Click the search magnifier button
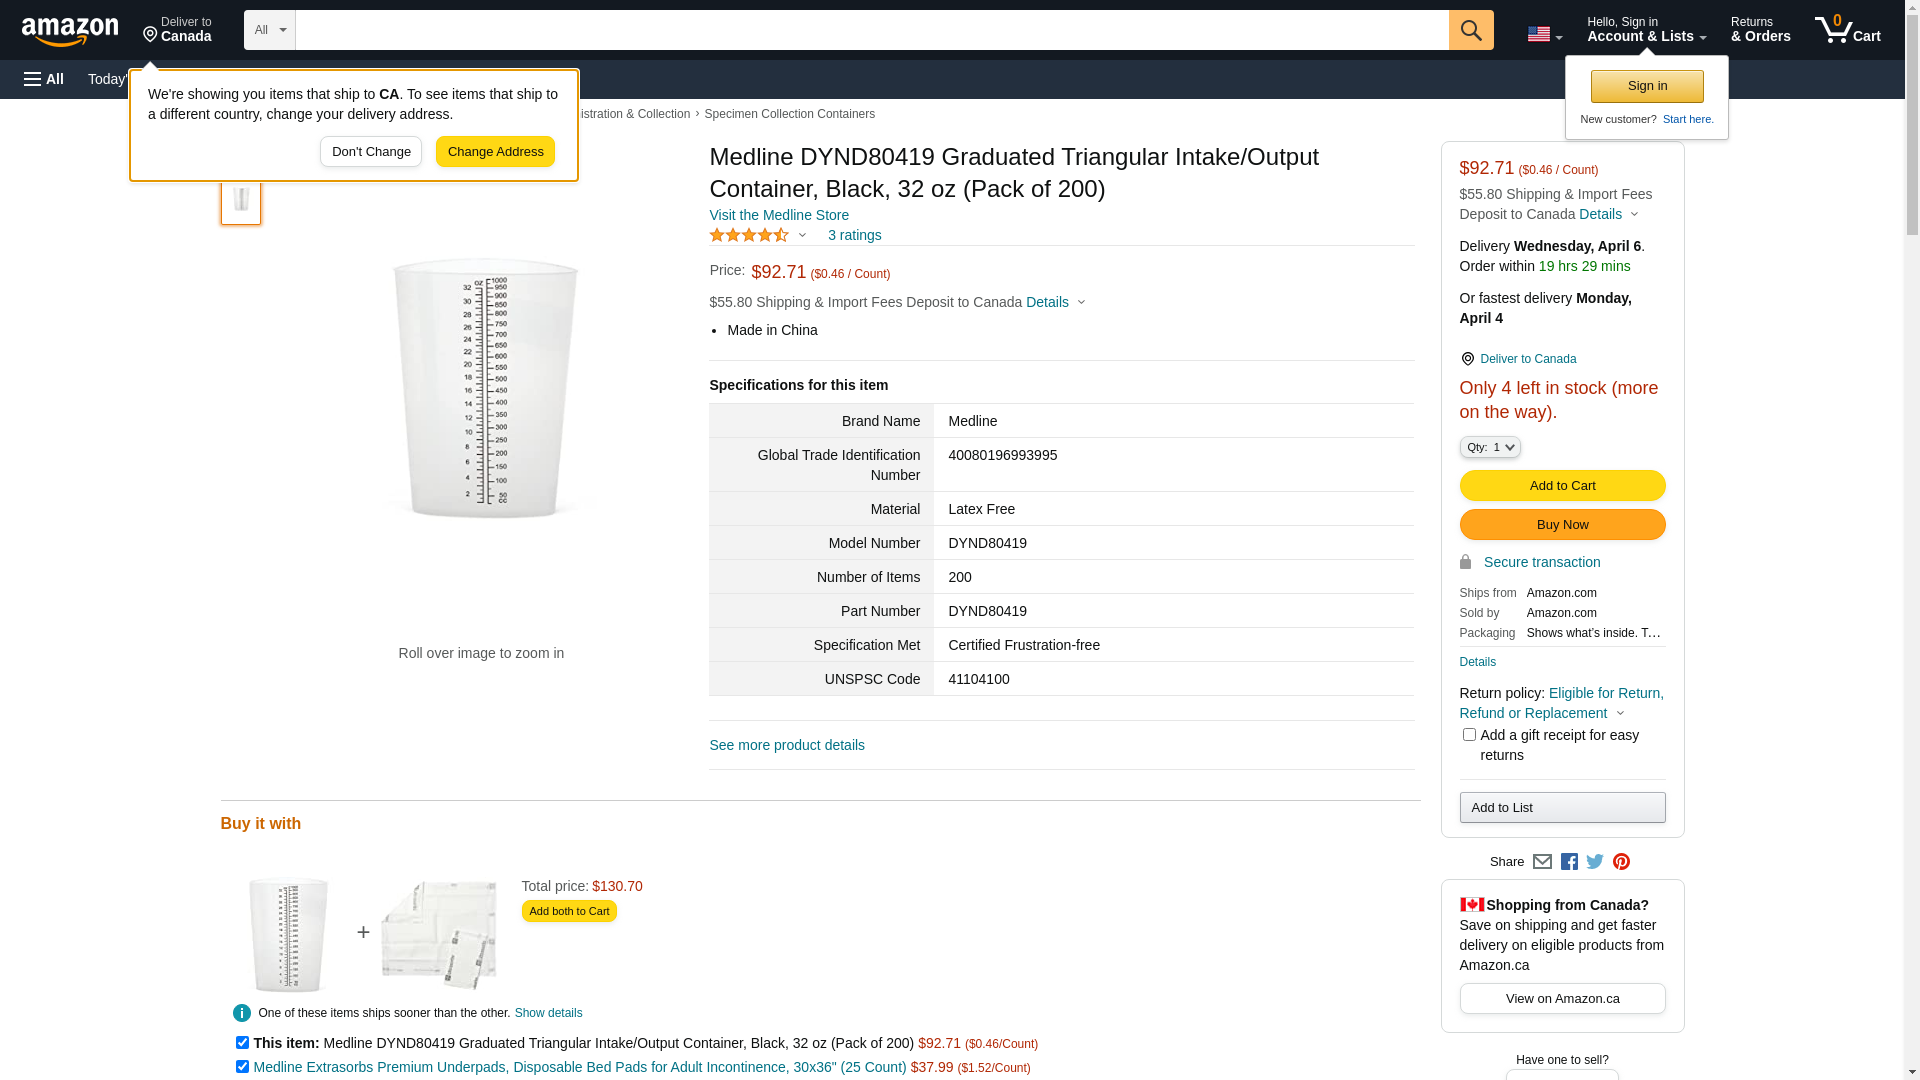1920x1080 pixels. pyautogui.click(x=1471, y=30)
